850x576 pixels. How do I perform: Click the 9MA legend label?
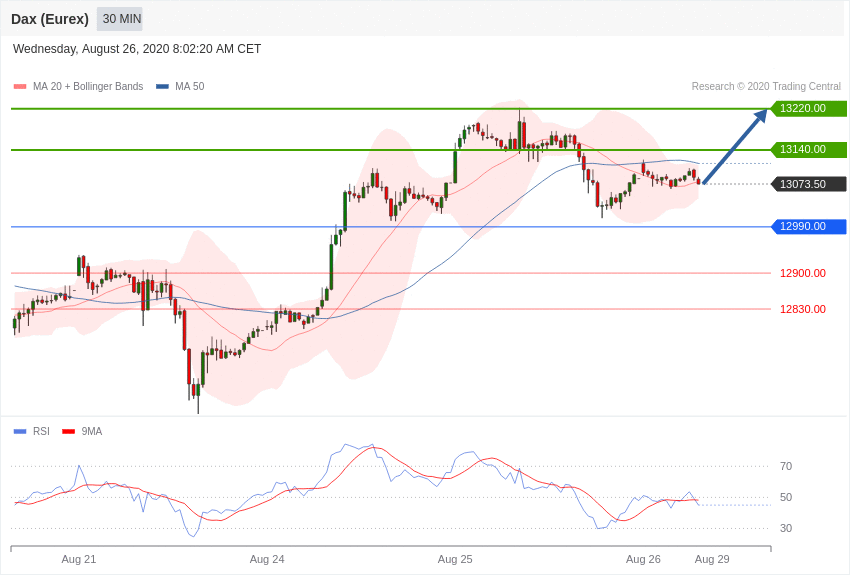pyautogui.click(x=92, y=432)
